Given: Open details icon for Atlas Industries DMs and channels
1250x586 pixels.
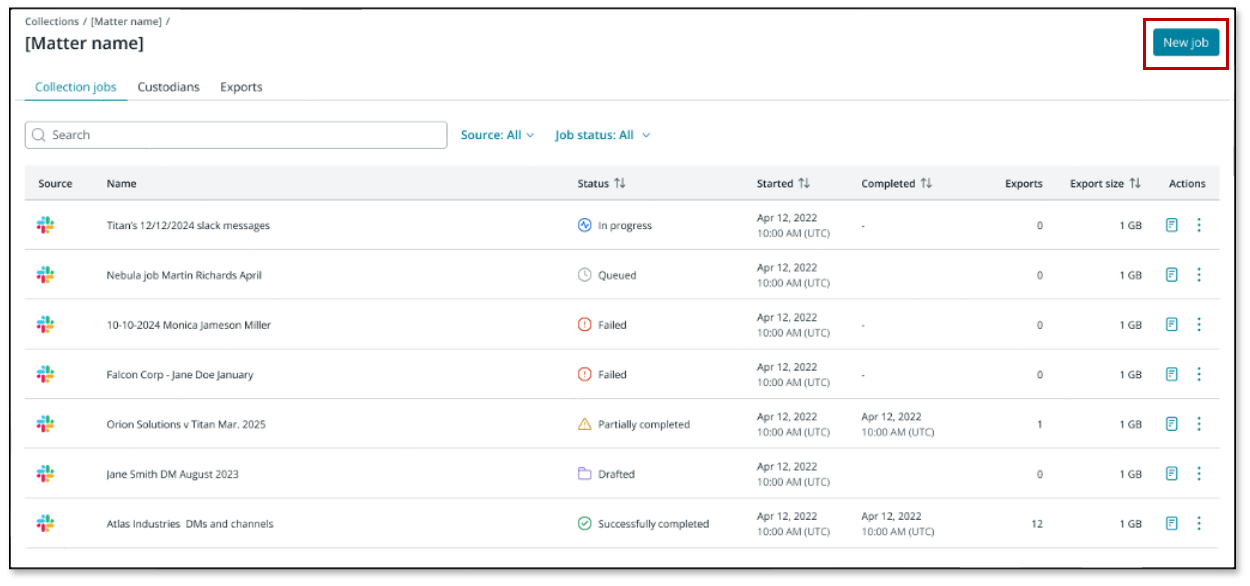Looking at the screenshot, I should (x=1172, y=523).
